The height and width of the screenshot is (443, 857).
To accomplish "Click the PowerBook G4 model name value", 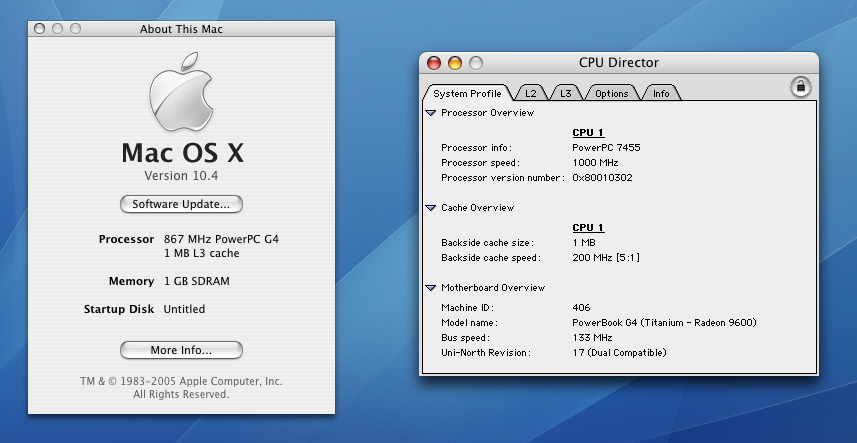I will (664, 323).
